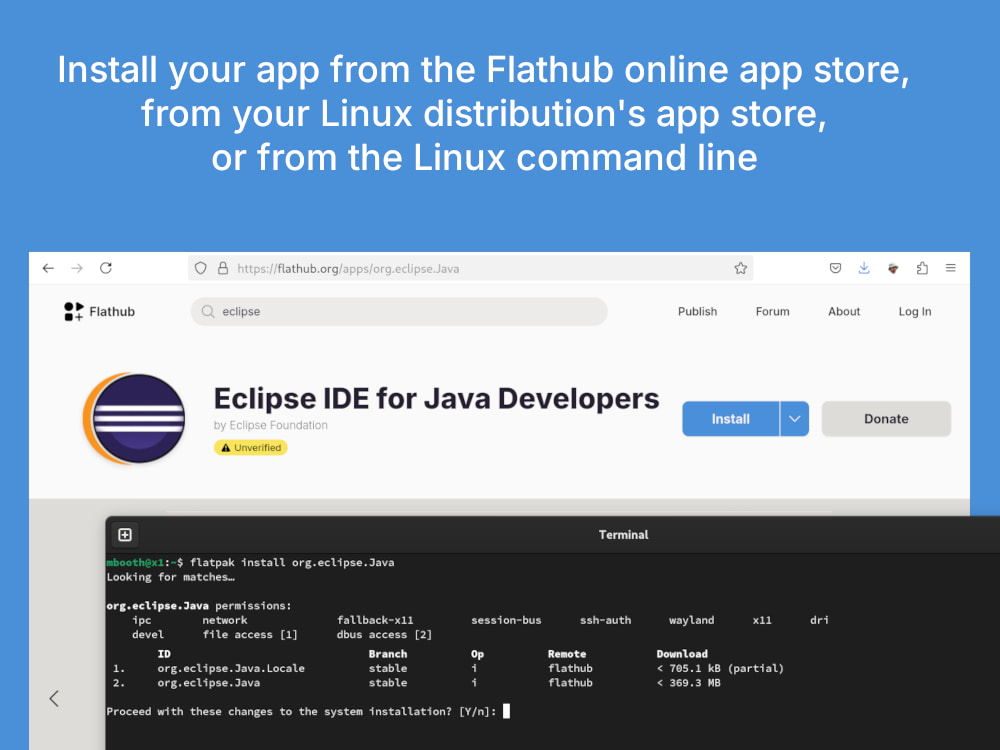1000x750 pixels.
Task: Click the blue Install button
Action: (x=731, y=419)
